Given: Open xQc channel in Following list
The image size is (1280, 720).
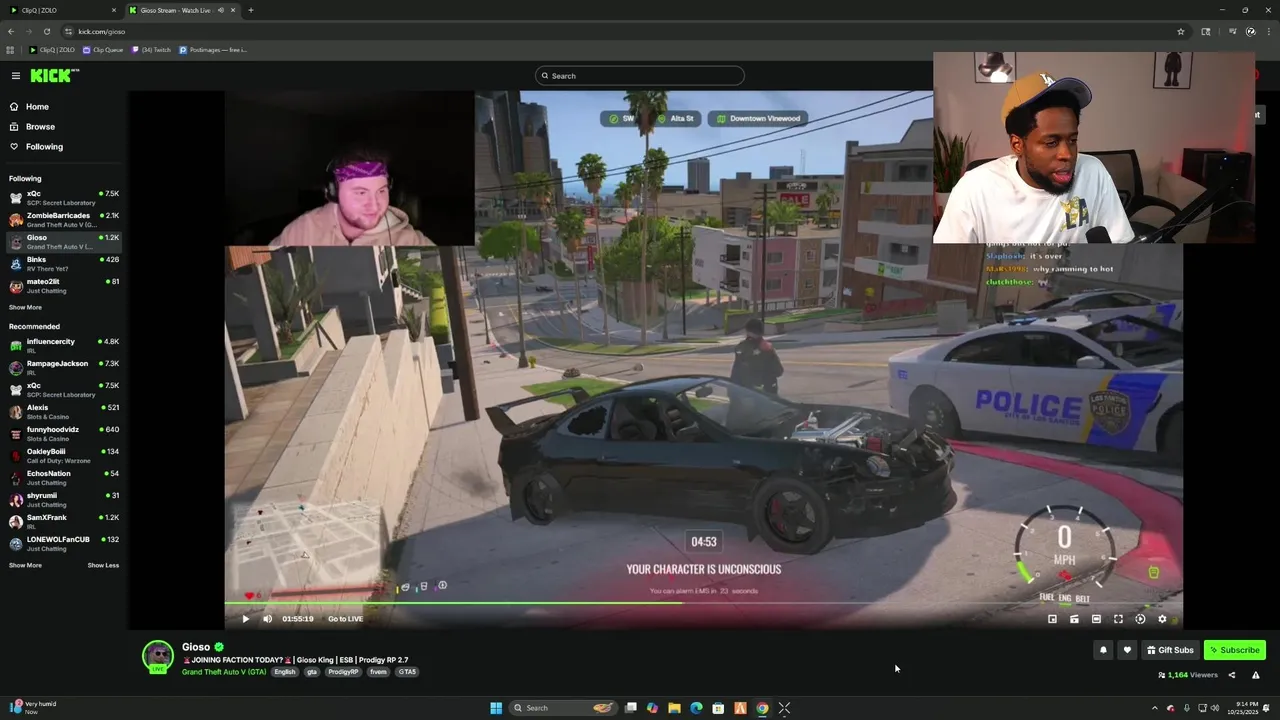Looking at the screenshot, I should (x=64, y=198).
